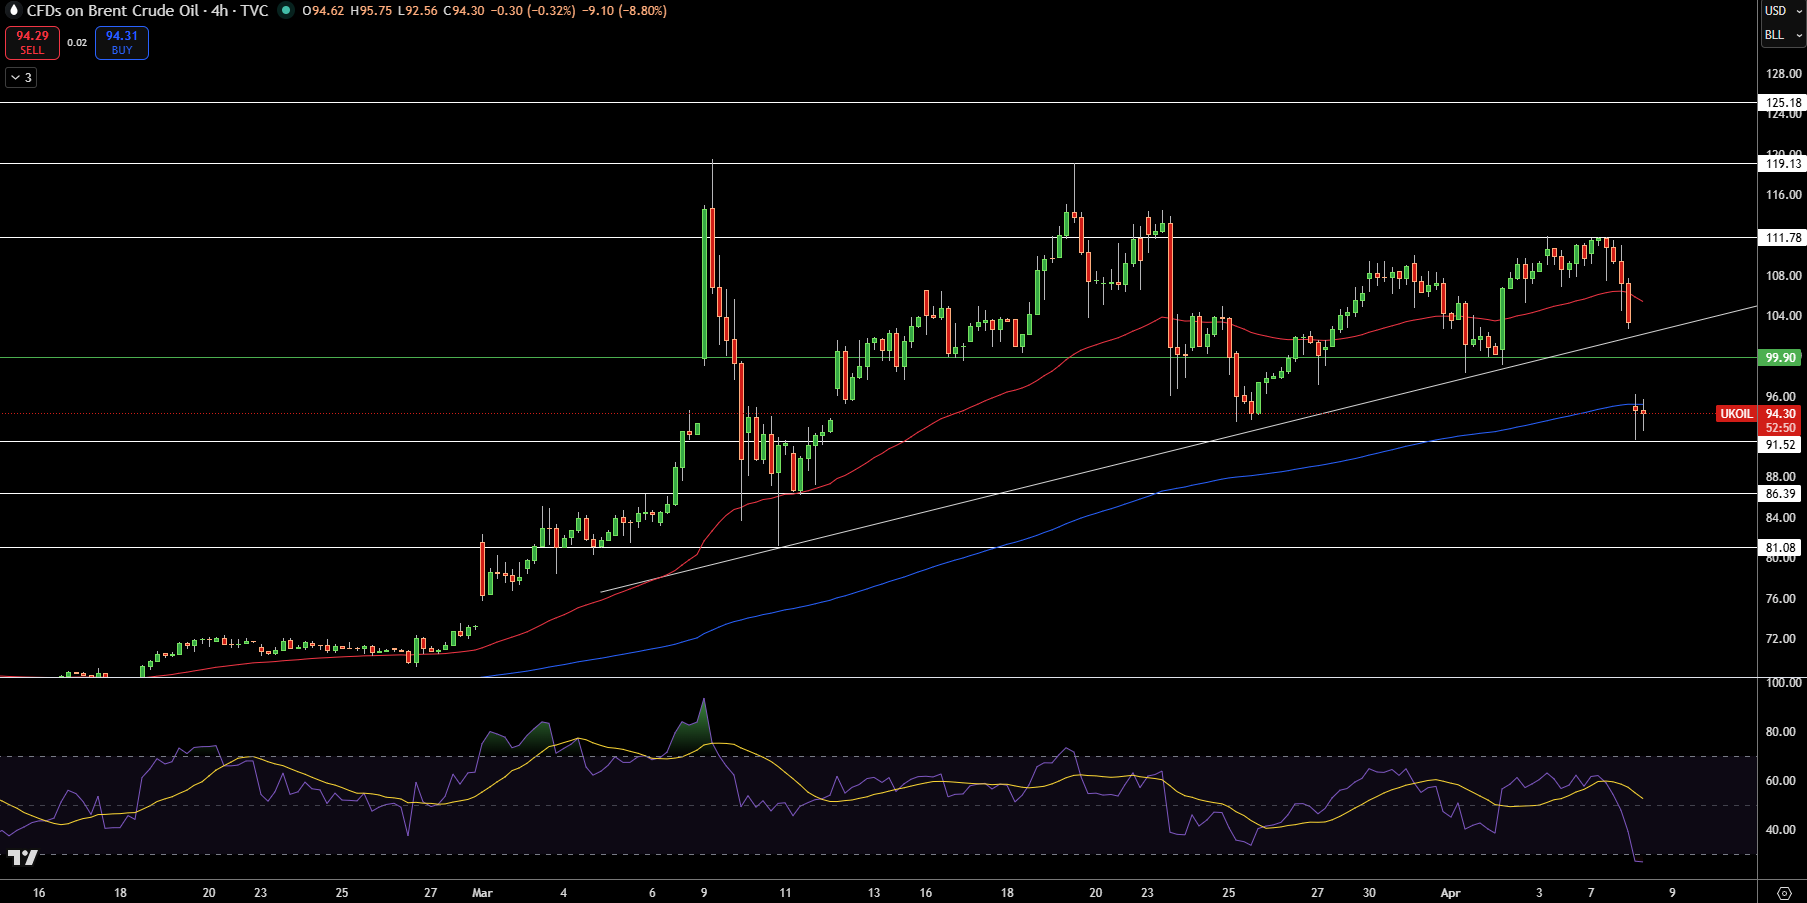Image resolution: width=1807 pixels, height=903 pixels.
Task: Select the 125.18 horizontal line price label
Action: (1783, 102)
